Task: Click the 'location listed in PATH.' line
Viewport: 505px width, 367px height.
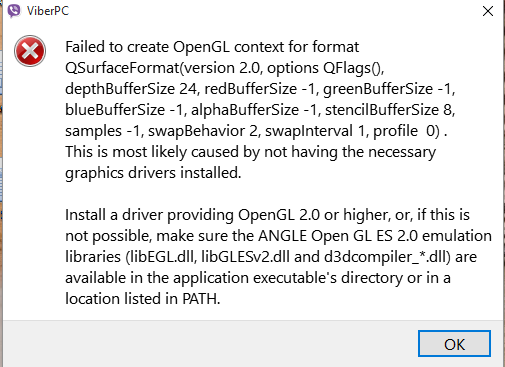Action: pos(143,299)
